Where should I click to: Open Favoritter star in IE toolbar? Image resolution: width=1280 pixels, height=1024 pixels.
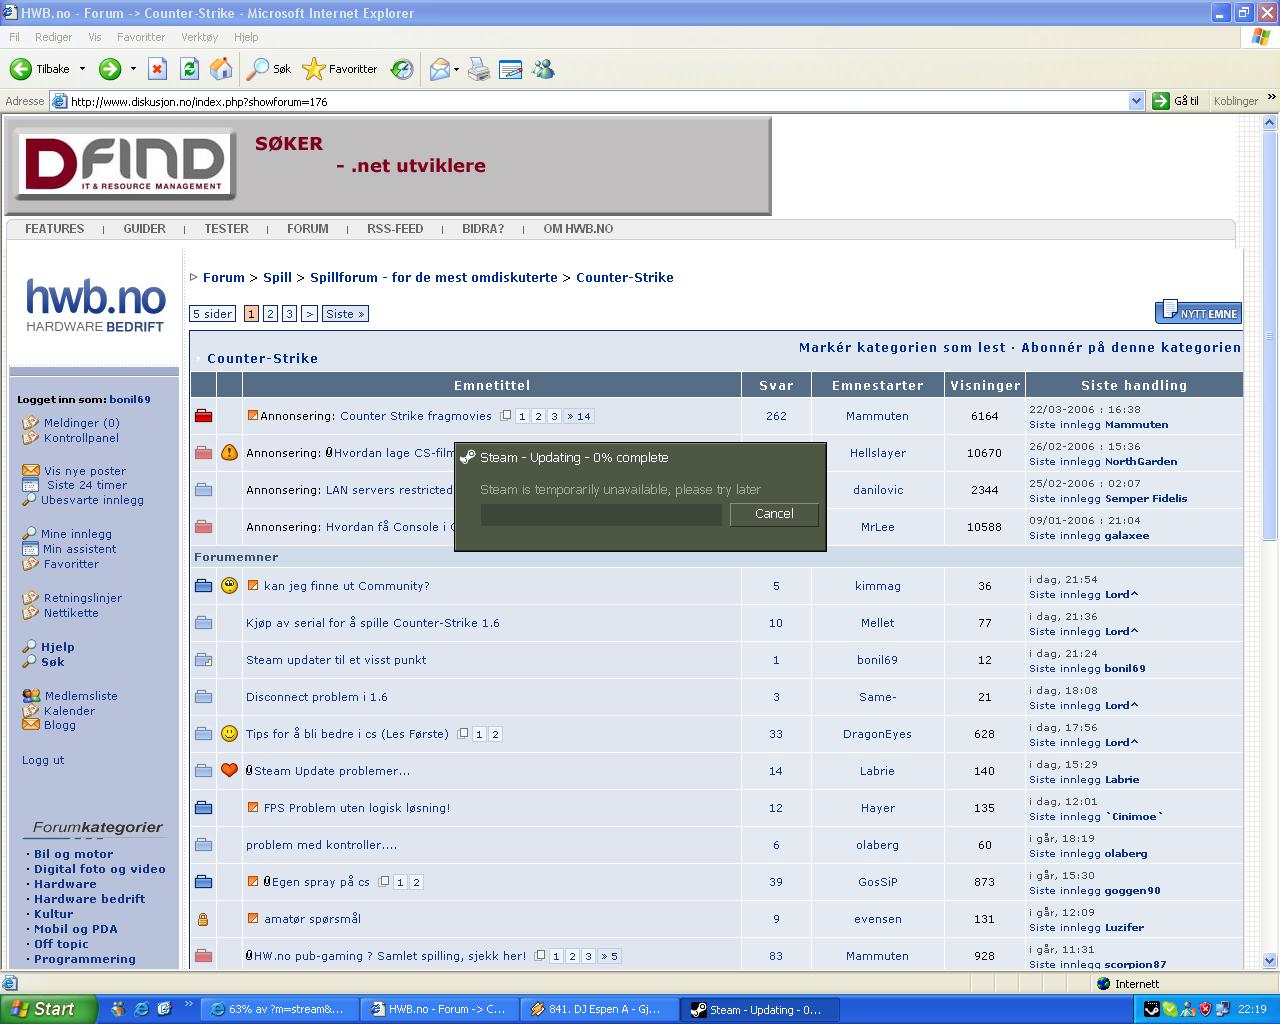[x=340, y=69]
